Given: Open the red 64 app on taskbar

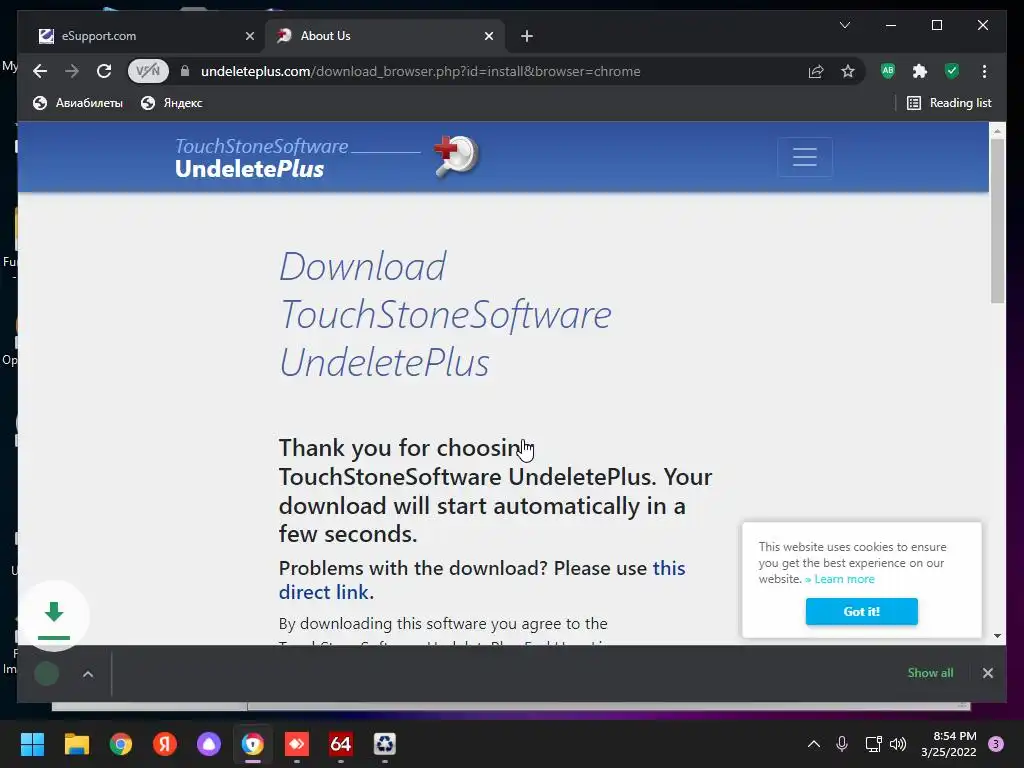Looking at the screenshot, I should point(341,744).
